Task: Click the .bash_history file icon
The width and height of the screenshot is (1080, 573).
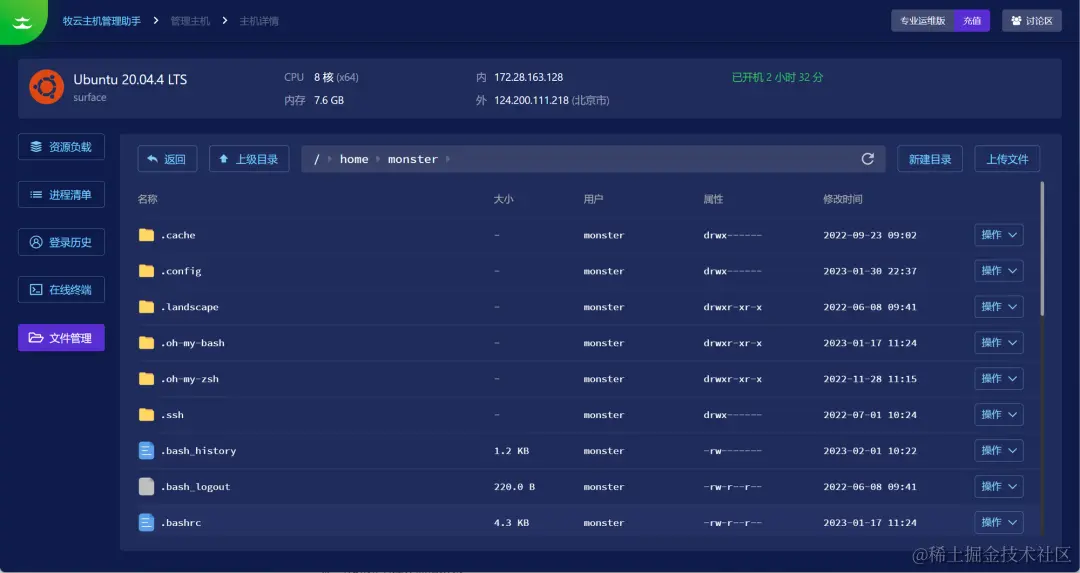Action: pyautogui.click(x=146, y=450)
